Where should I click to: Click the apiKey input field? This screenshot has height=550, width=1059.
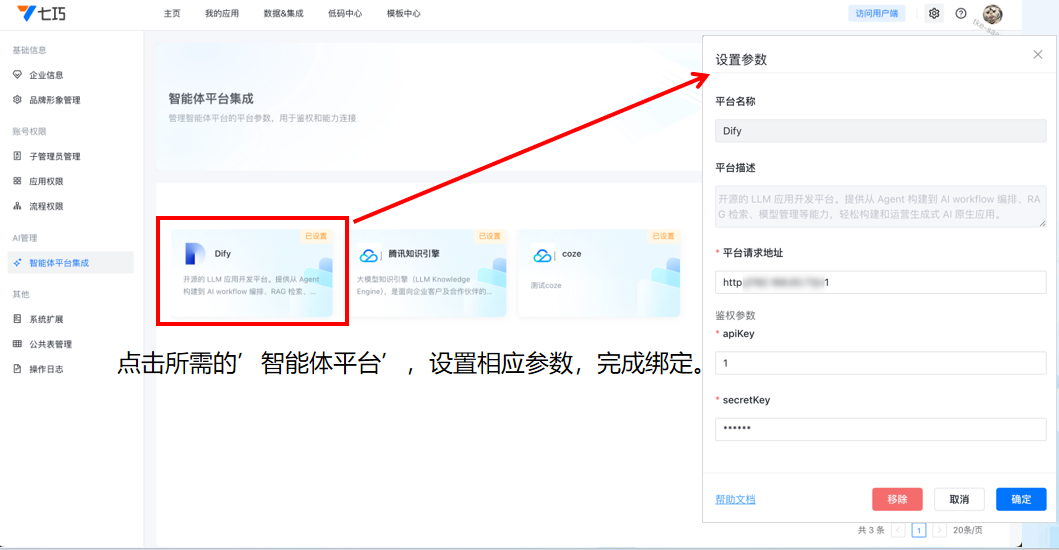[x=881, y=363]
